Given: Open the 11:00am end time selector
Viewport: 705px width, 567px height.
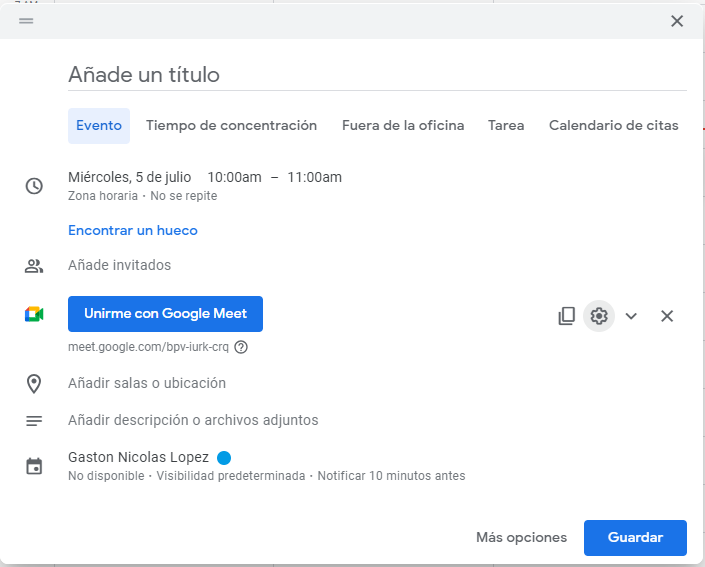Looking at the screenshot, I should click(x=314, y=177).
